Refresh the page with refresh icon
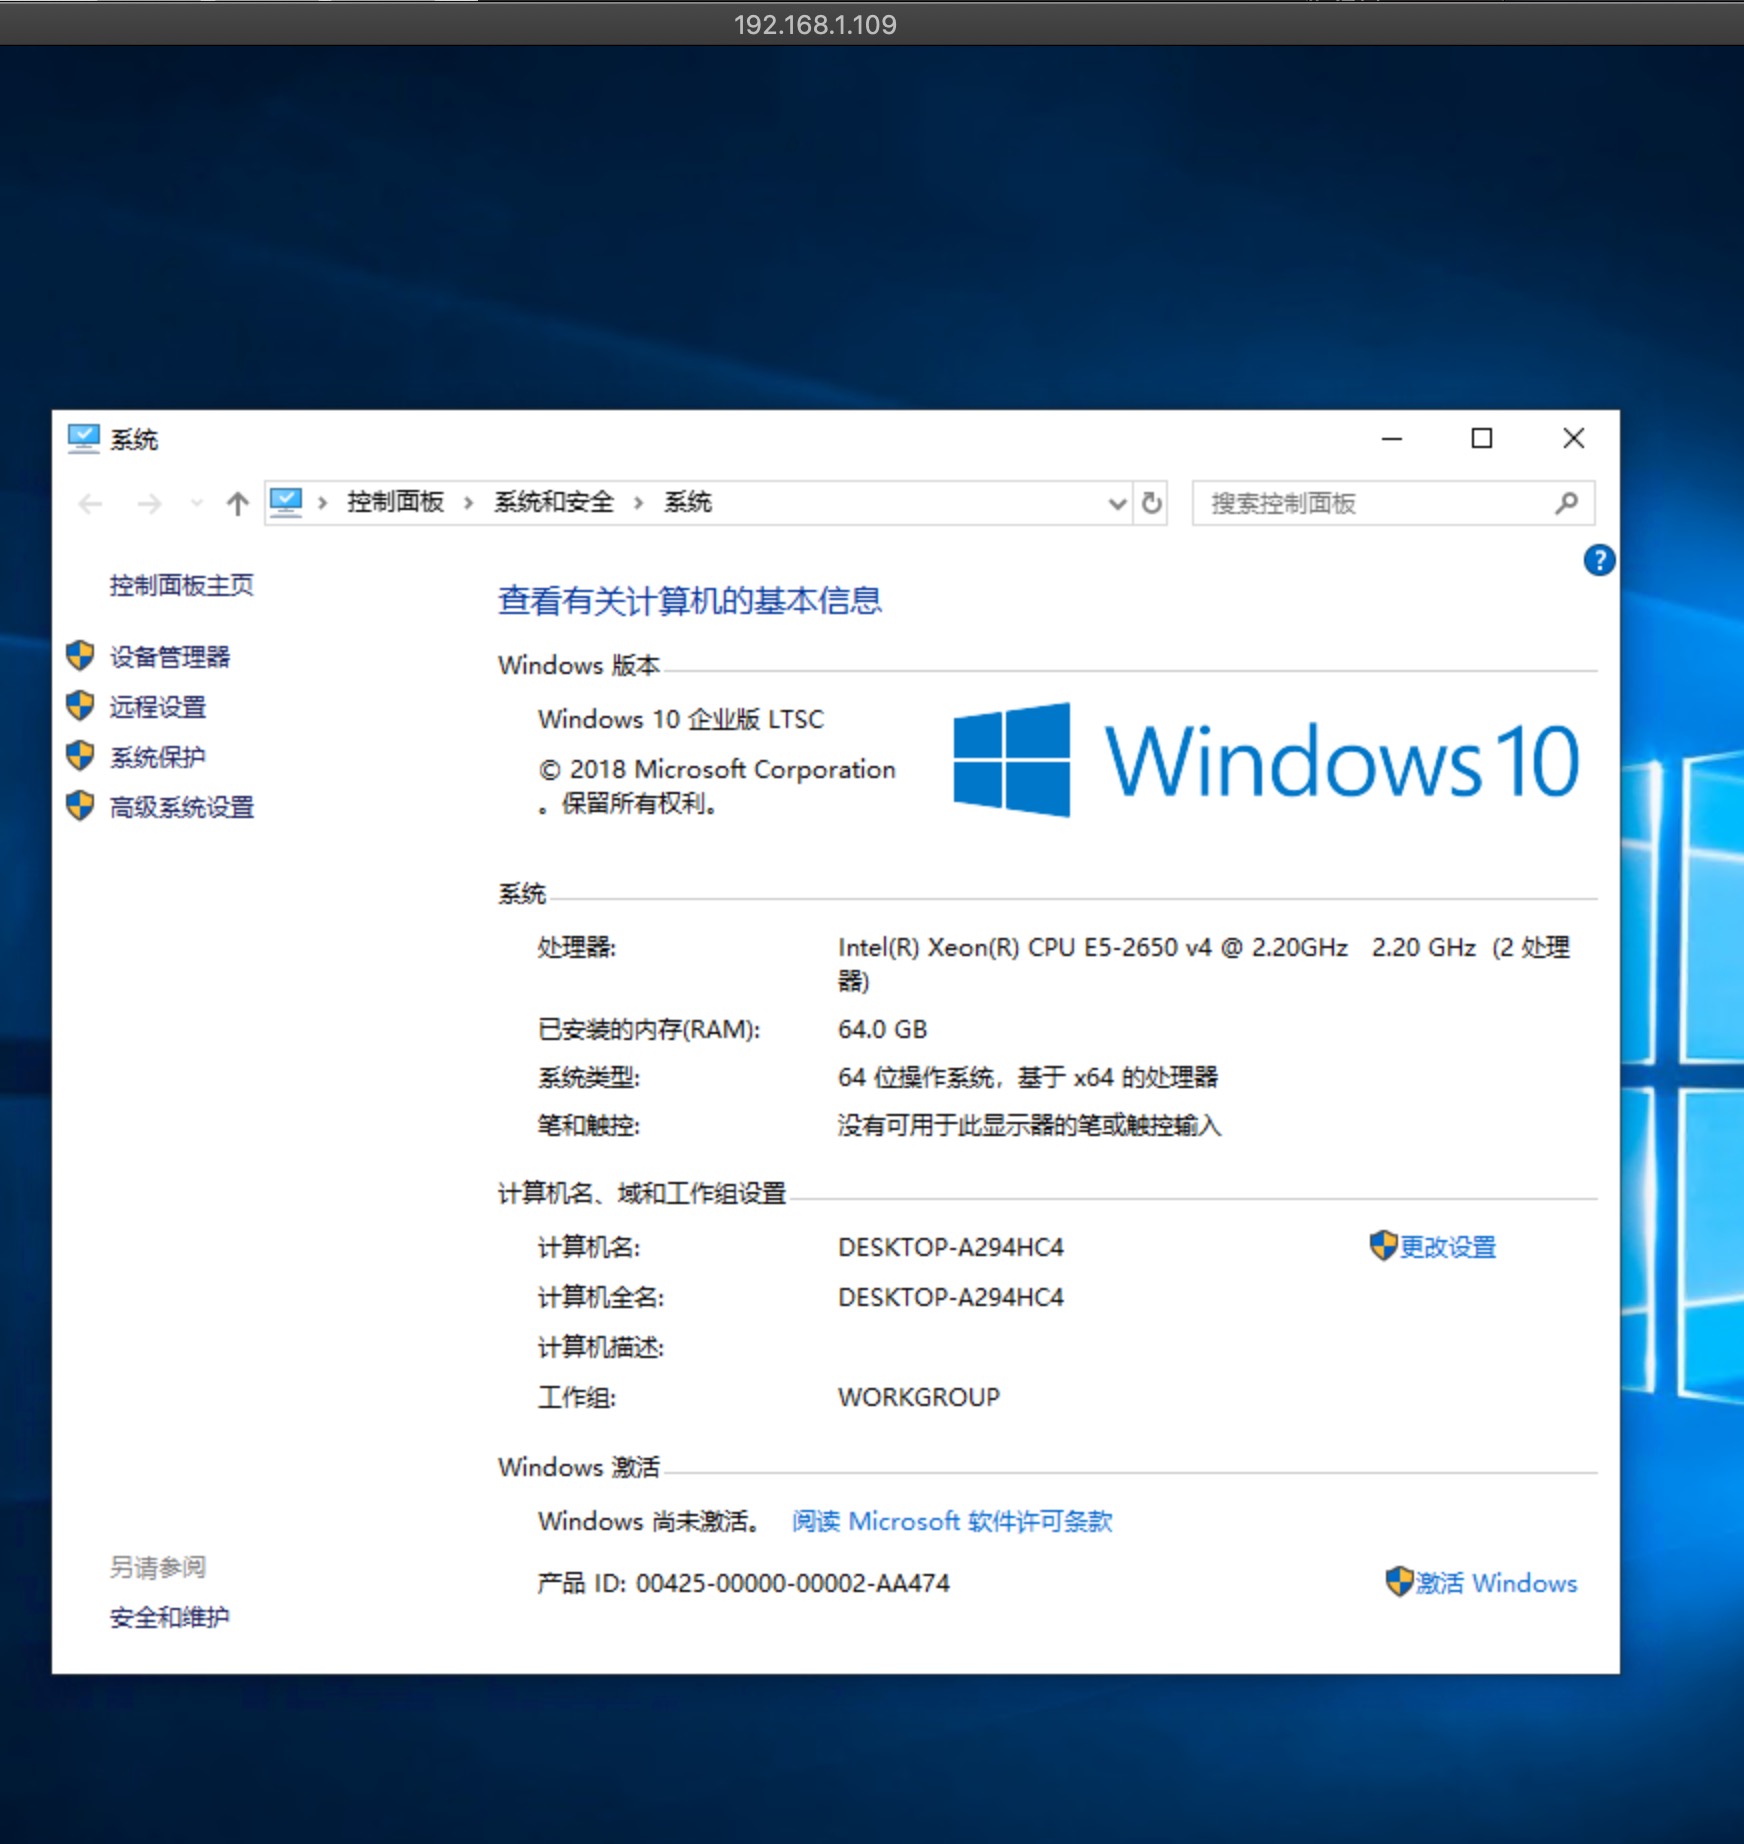This screenshot has height=1844, width=1744. click(x=1152, y=503)
